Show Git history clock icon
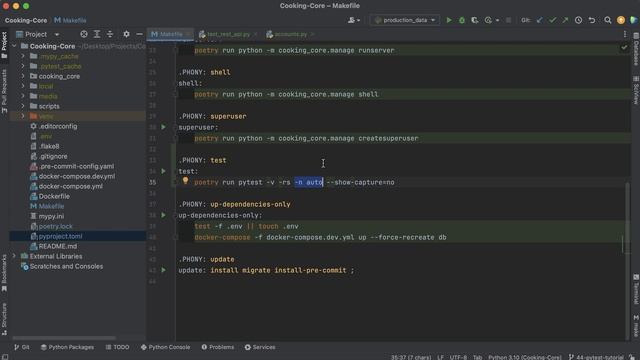Viewport: 640px width, 360px height. [x=578, y=20]
